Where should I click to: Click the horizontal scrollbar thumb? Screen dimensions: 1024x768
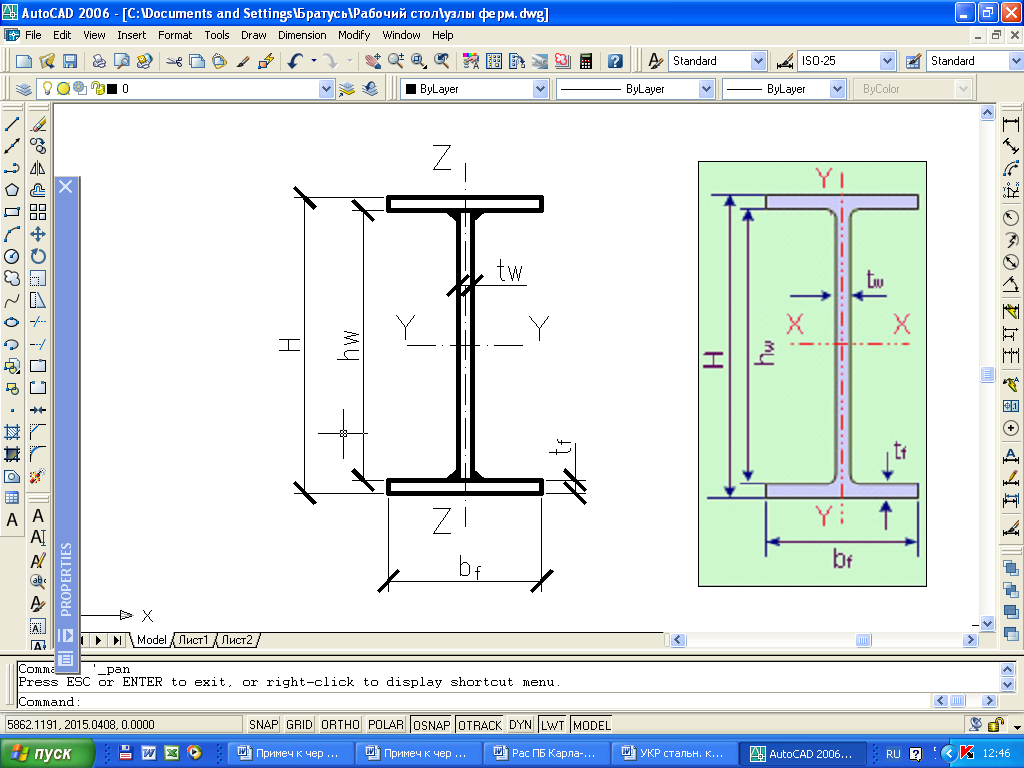863,640
